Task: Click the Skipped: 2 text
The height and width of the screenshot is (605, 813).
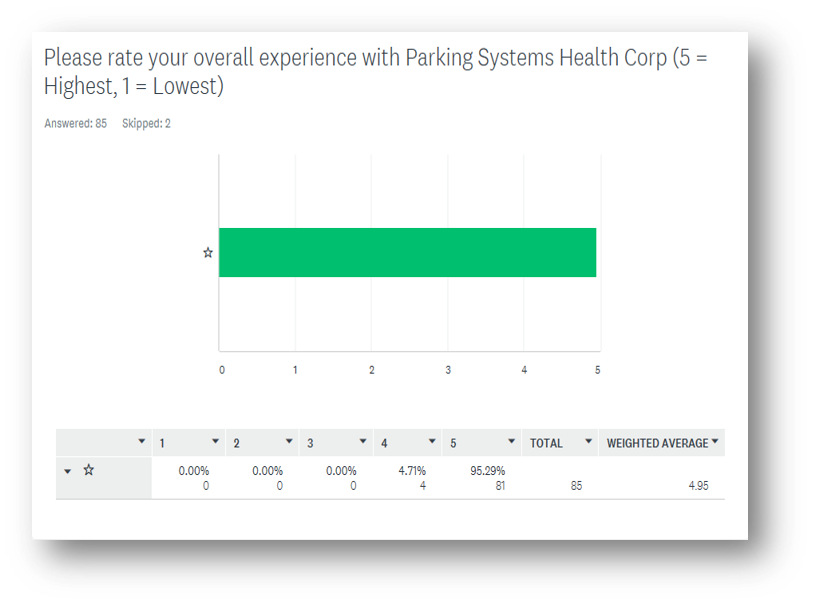Action: click(146, 123)
